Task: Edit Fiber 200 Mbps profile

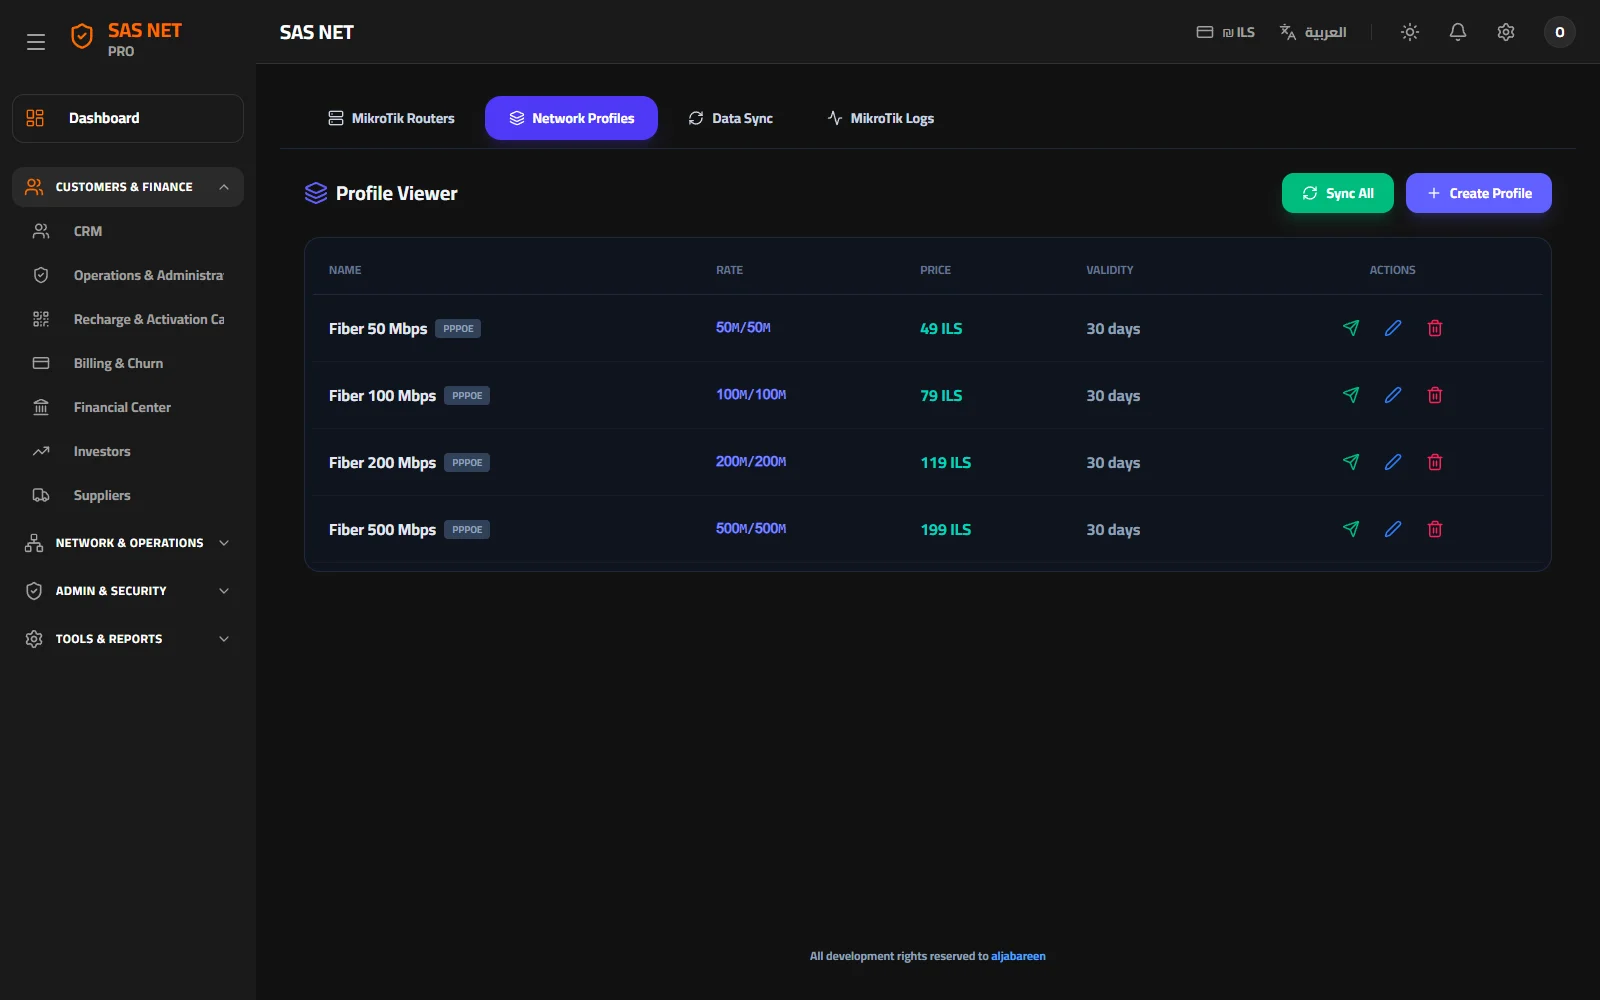Action: click(1393, 462)
